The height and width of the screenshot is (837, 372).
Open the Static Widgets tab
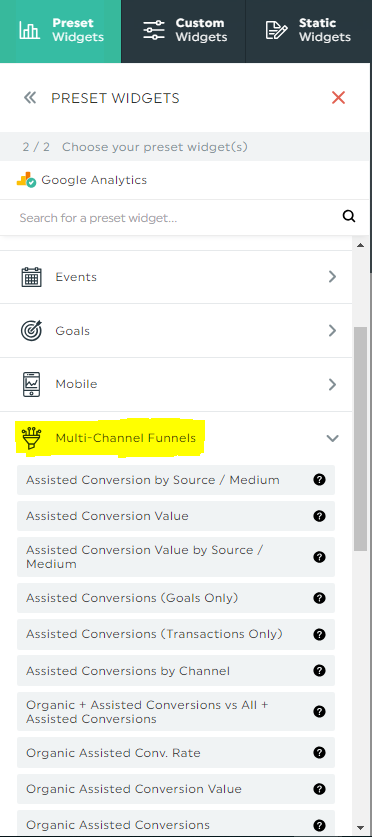pos(308,30)
